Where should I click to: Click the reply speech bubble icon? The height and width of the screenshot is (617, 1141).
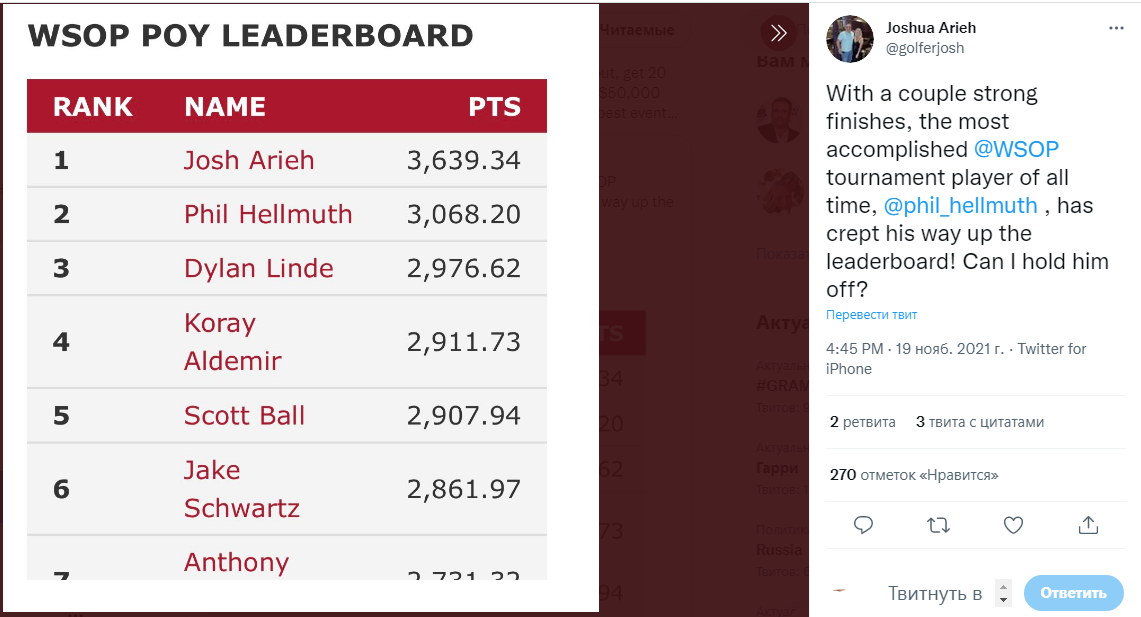click(x=863, y=525)
